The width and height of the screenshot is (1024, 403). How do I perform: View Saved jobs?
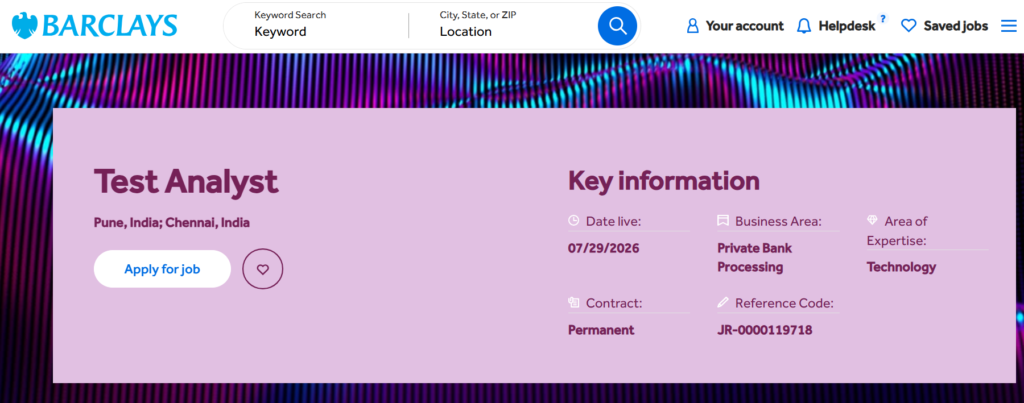(x=955, y=26)
